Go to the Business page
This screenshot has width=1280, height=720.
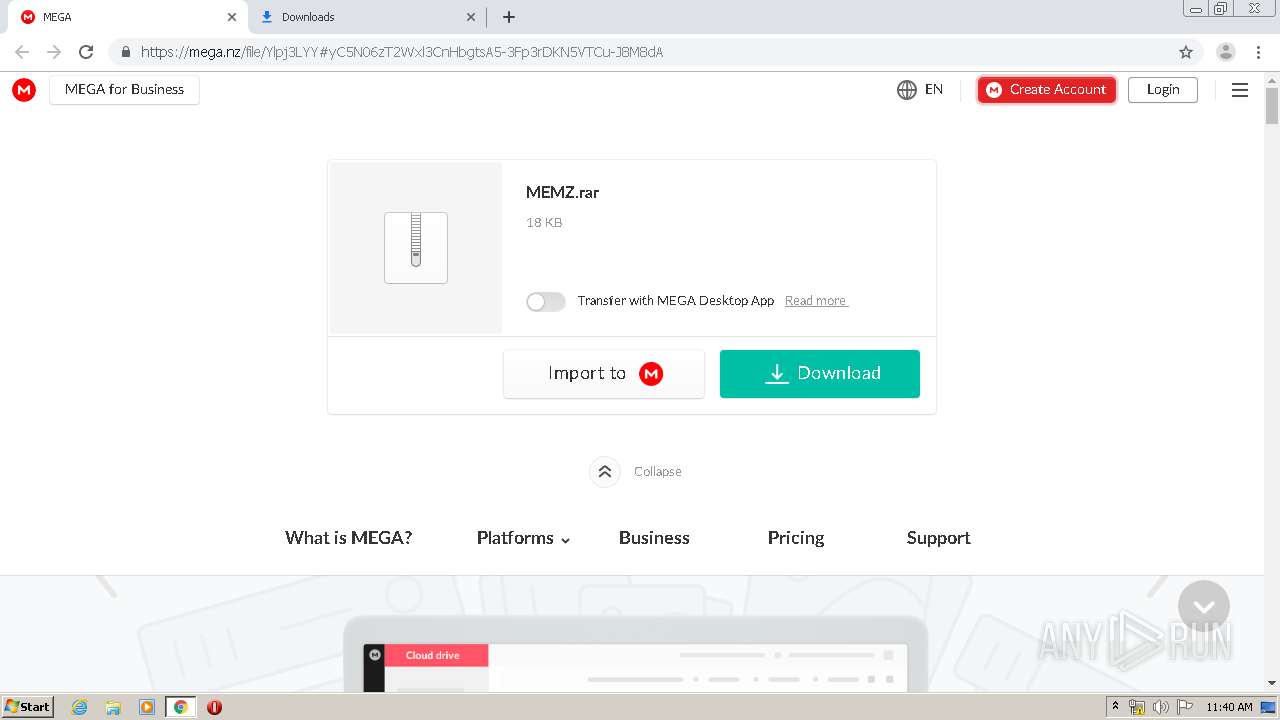tap(654, 538)
